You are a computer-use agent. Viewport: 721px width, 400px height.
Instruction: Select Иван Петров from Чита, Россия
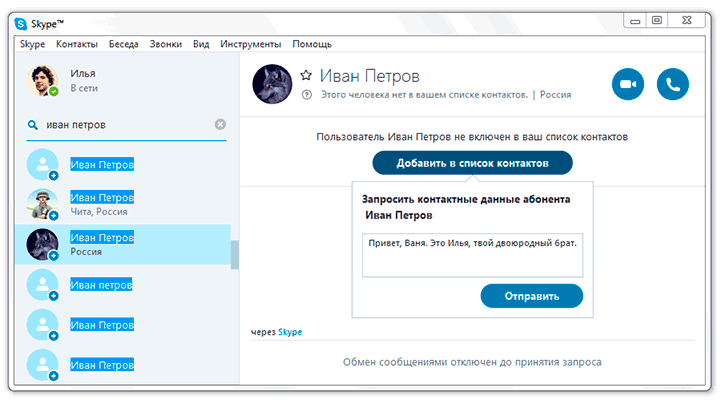pos(123,204)
